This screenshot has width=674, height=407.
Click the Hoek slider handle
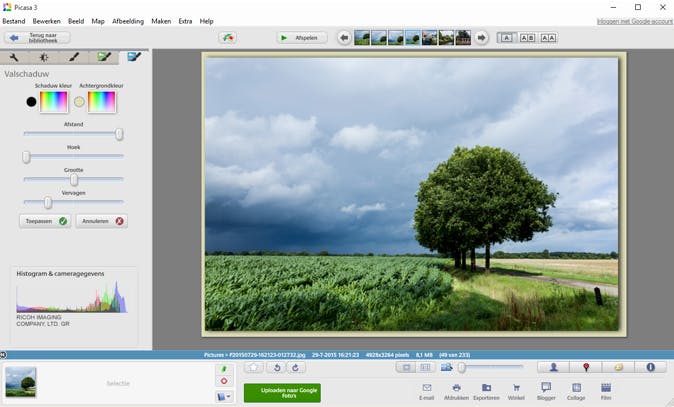(26, 157)
